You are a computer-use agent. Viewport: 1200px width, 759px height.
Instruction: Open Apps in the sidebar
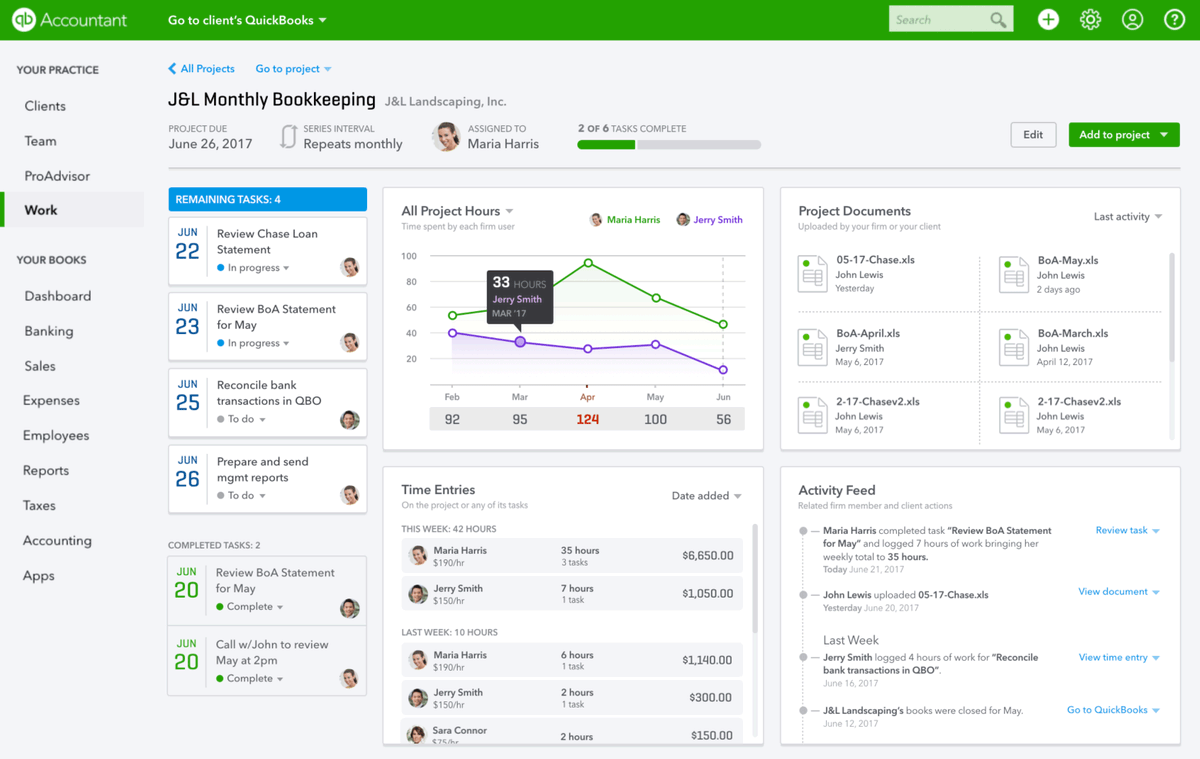(39, 576)
